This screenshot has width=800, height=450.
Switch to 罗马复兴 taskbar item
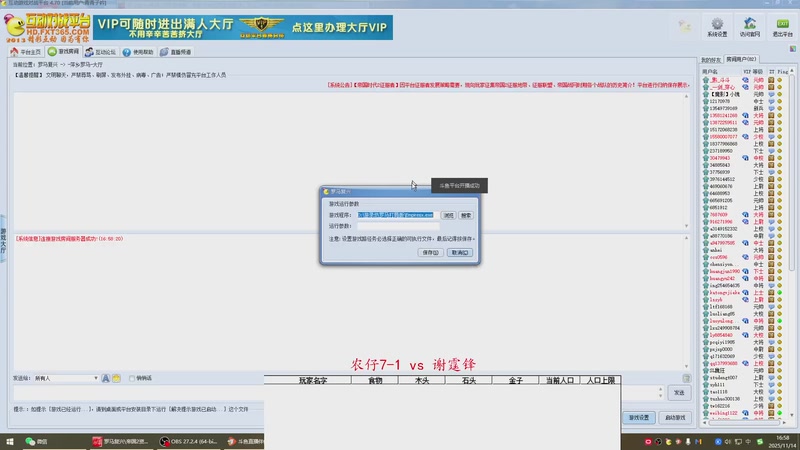click(120, 442)
